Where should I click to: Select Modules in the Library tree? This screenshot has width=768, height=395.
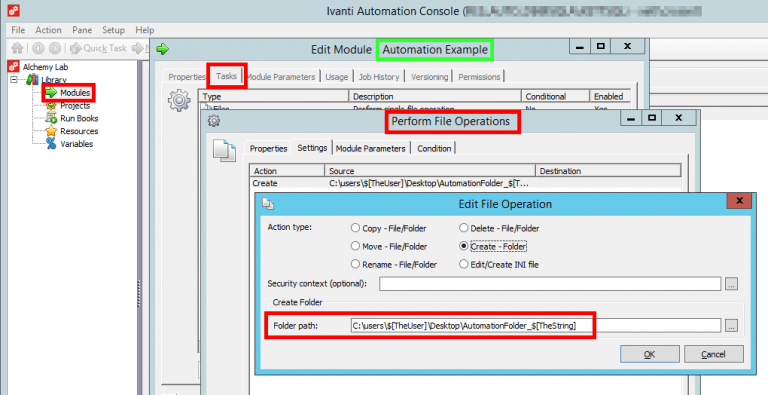[x=75, y=93]
